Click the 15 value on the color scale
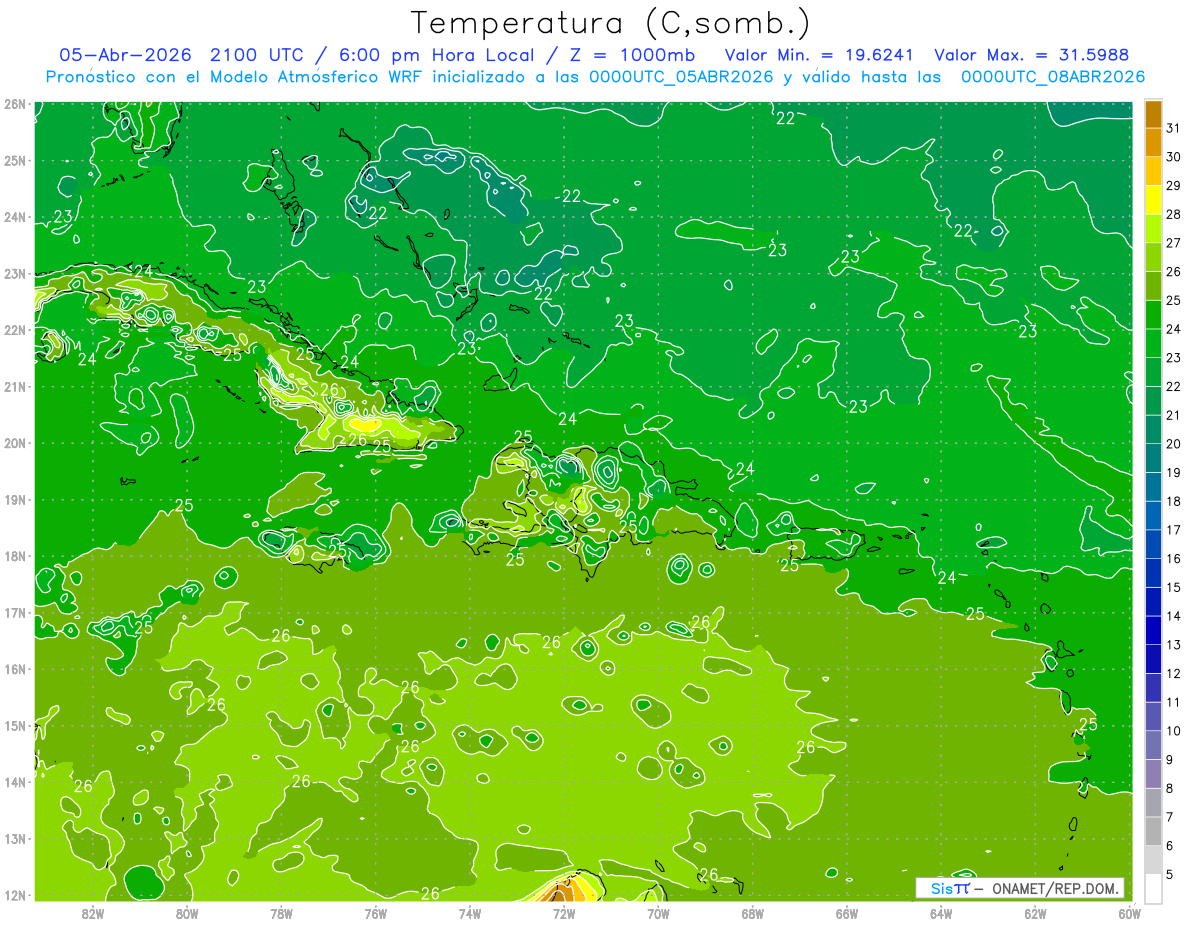 click(x=1174, y=588)
